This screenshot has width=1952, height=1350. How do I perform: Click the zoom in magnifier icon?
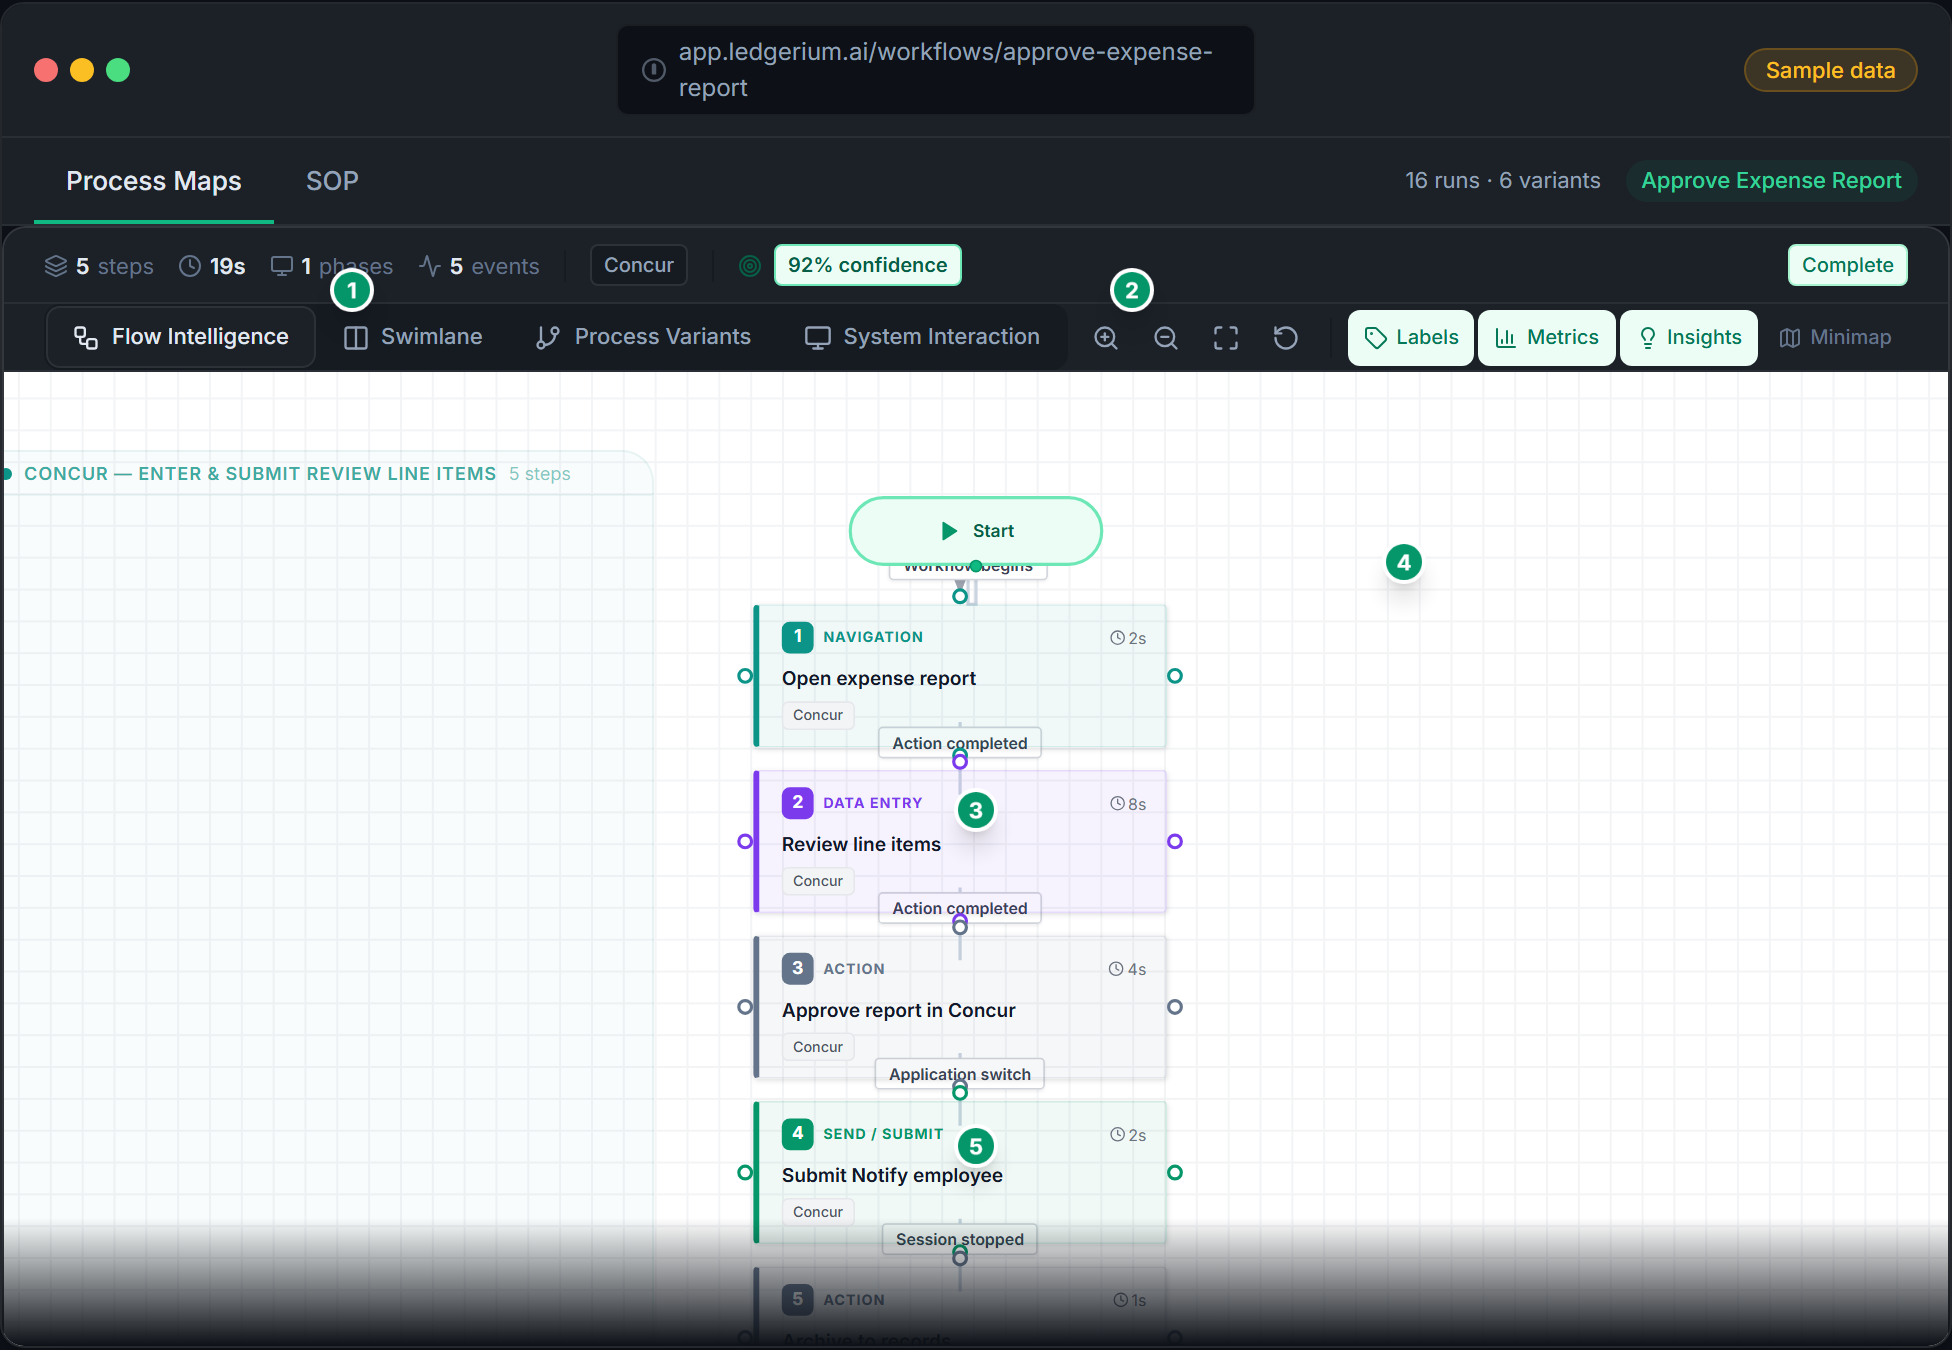pos(1106,338)
